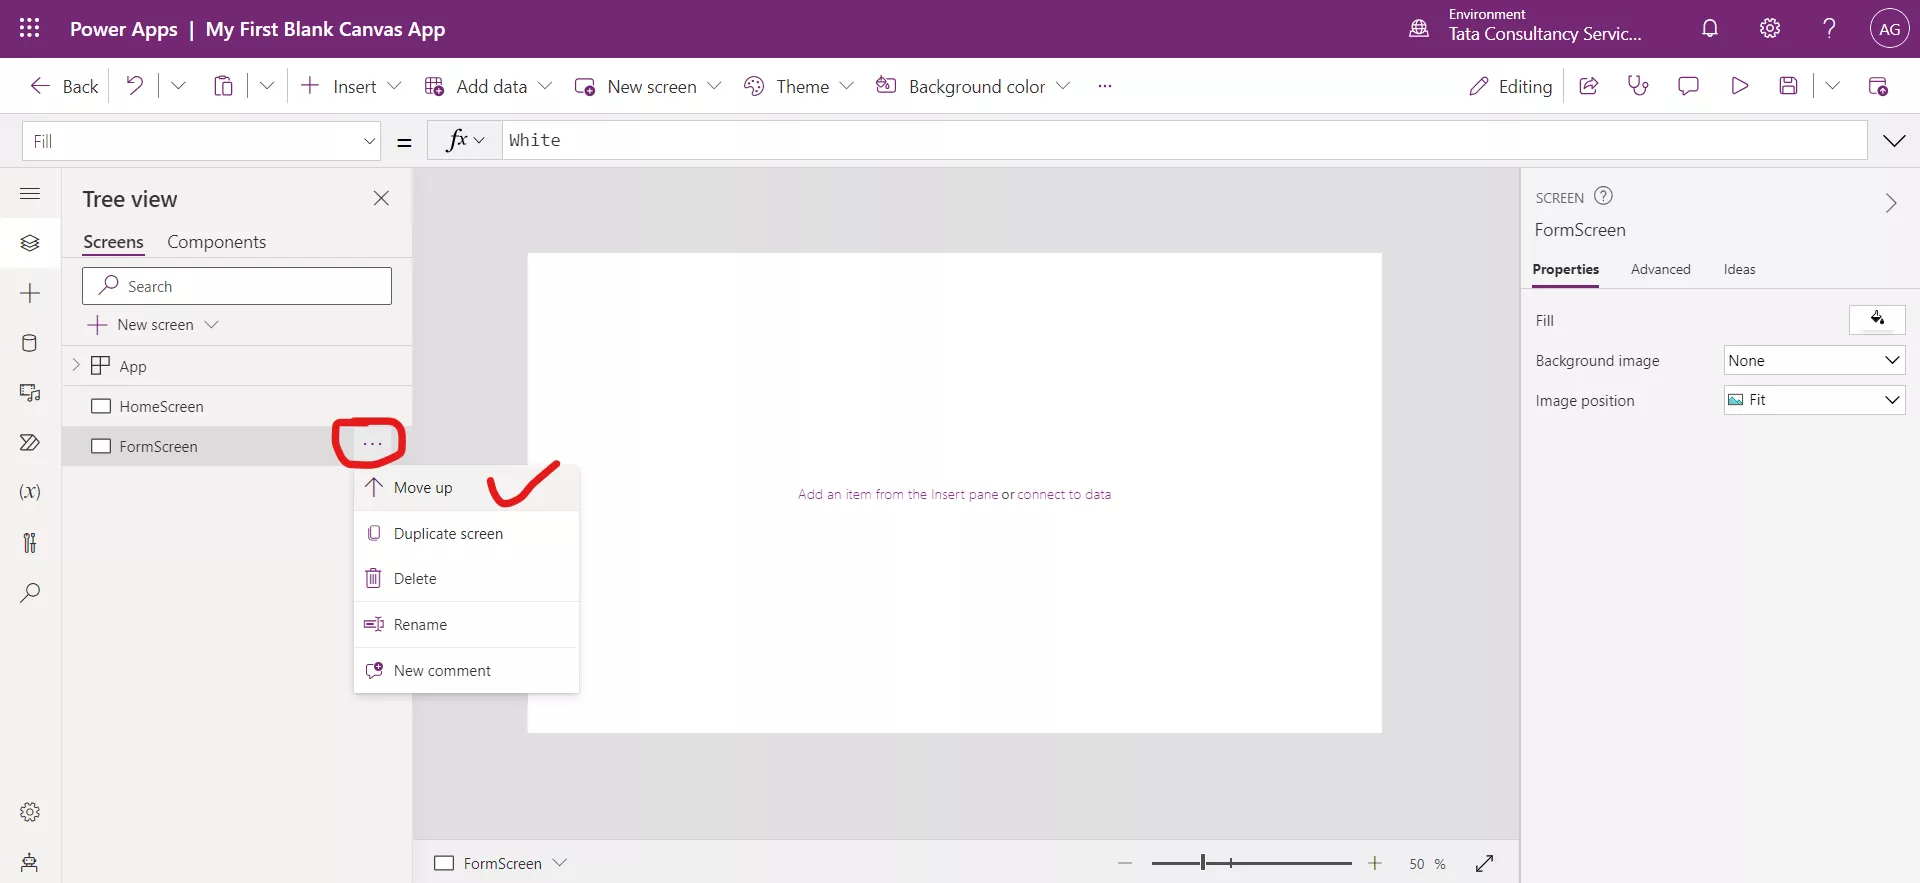Switch to the Components tab
The width and height of the screenshot is (1920, 883).
tap(216, 242)
